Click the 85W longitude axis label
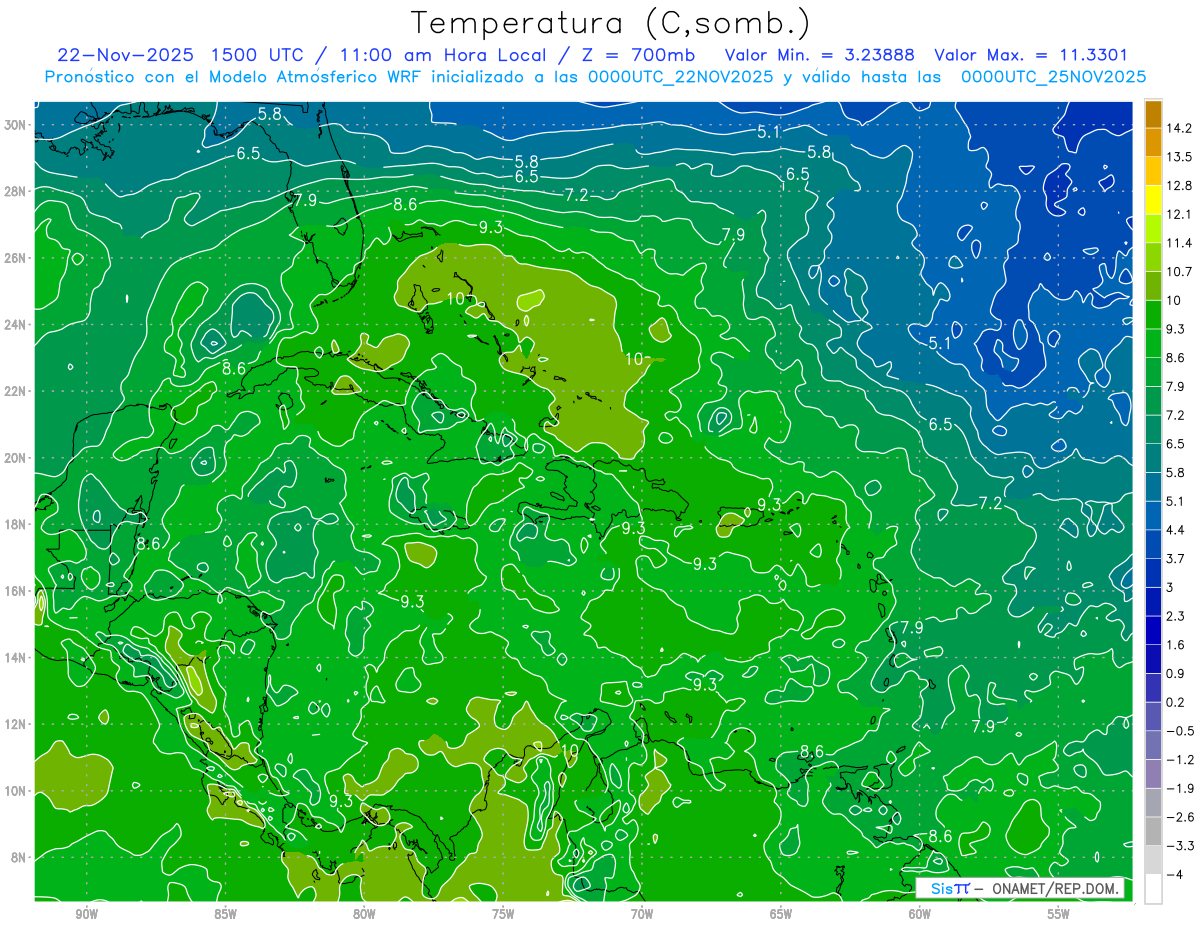This screenshot has height=927, width=1200. [x=225, y=914]
